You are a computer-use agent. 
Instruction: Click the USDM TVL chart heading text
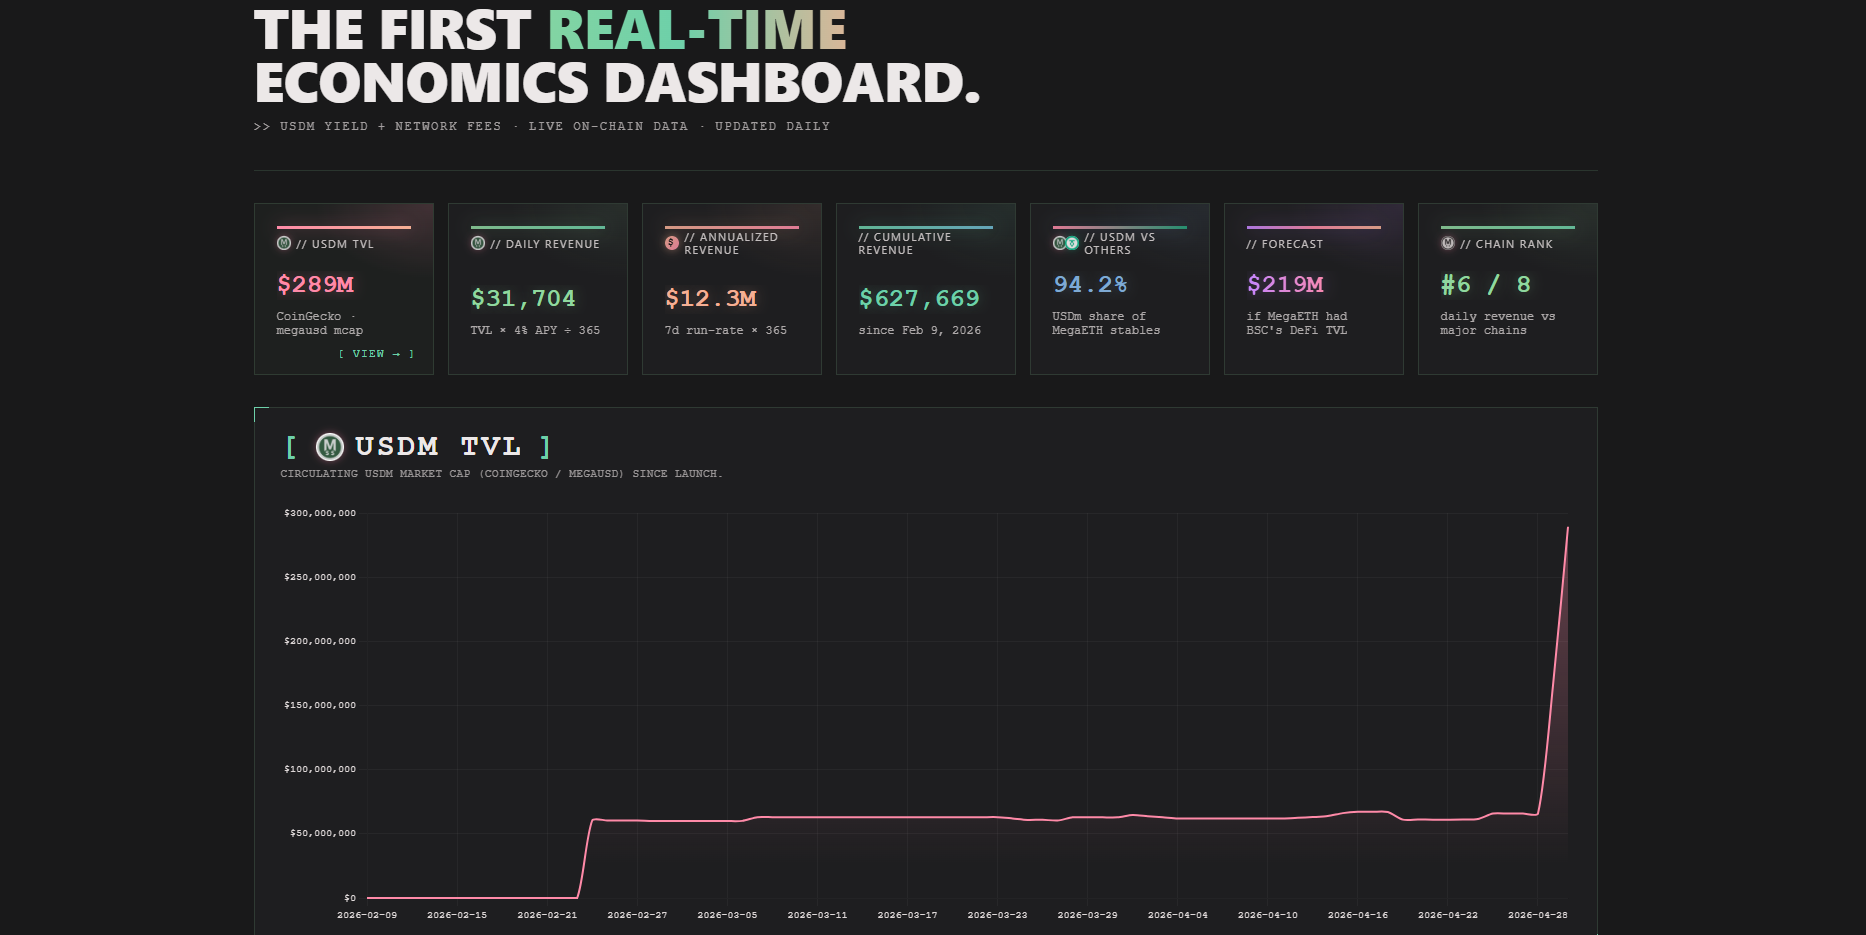pos(438,447)
